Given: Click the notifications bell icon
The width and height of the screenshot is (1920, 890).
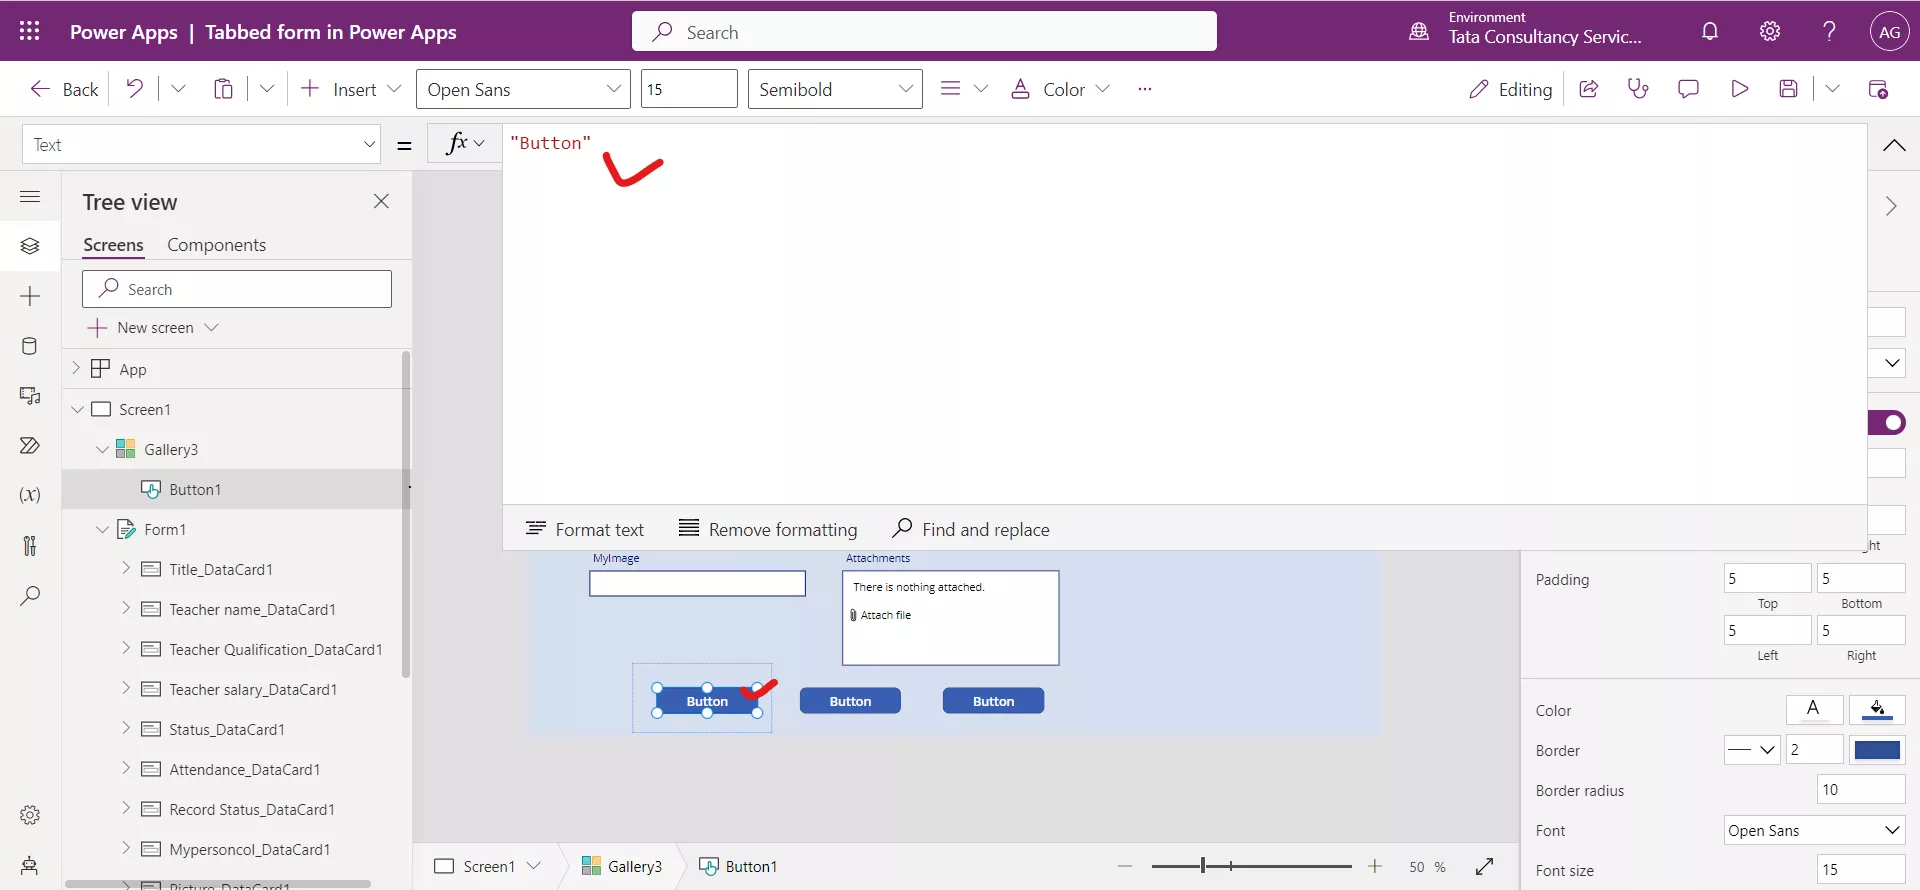Looking at the screenshot, I should click(x=1710, y=31).
